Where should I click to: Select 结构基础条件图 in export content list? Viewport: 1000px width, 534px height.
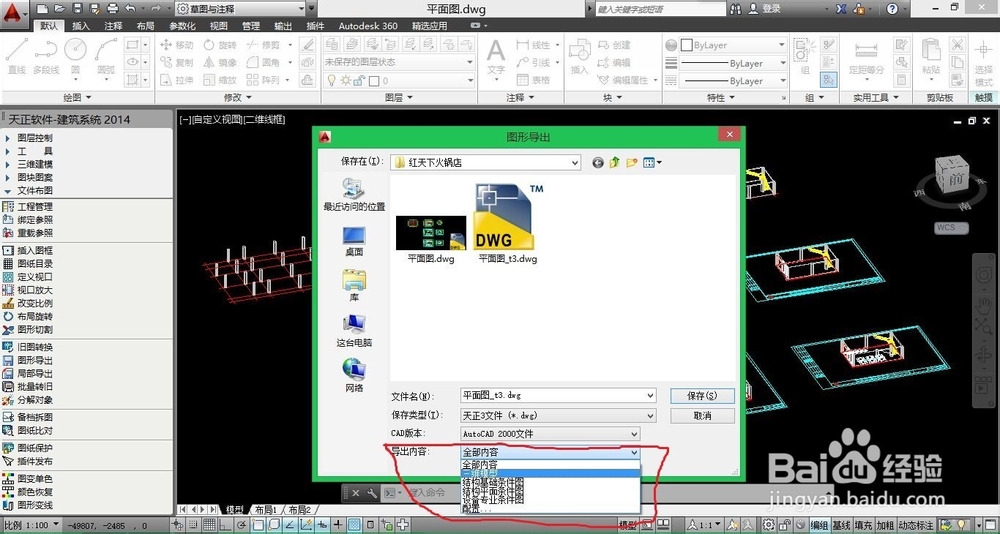(493, 482)
